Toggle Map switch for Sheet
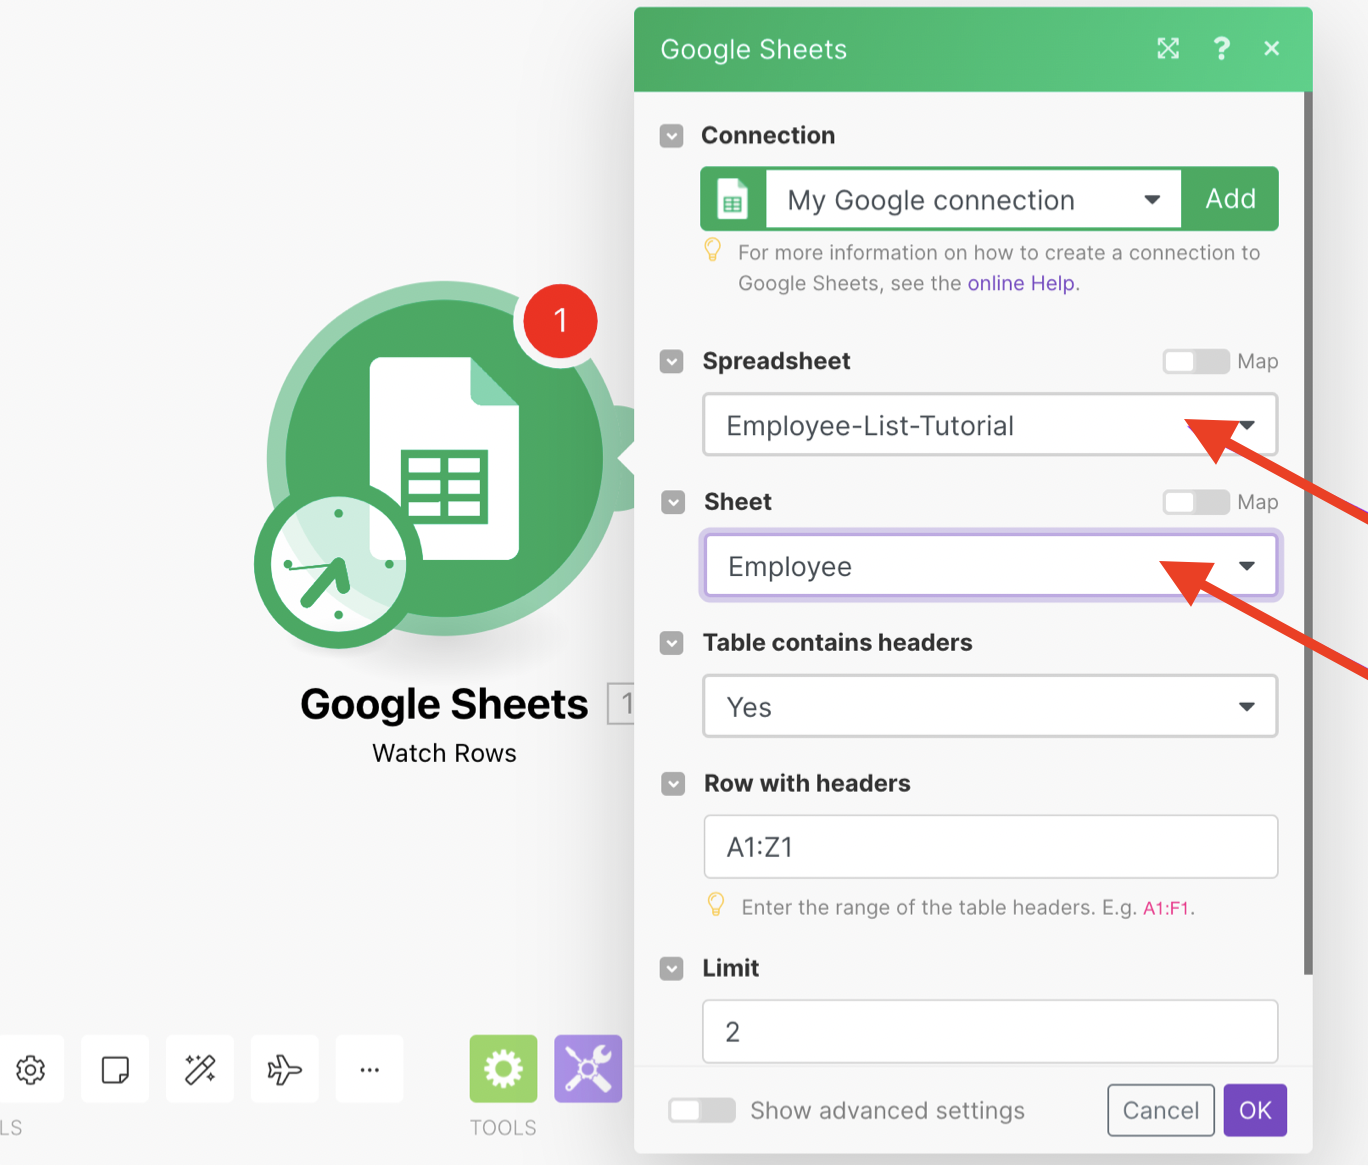This screenshot has height=1166, width=1368. [x=1196, y=502]
